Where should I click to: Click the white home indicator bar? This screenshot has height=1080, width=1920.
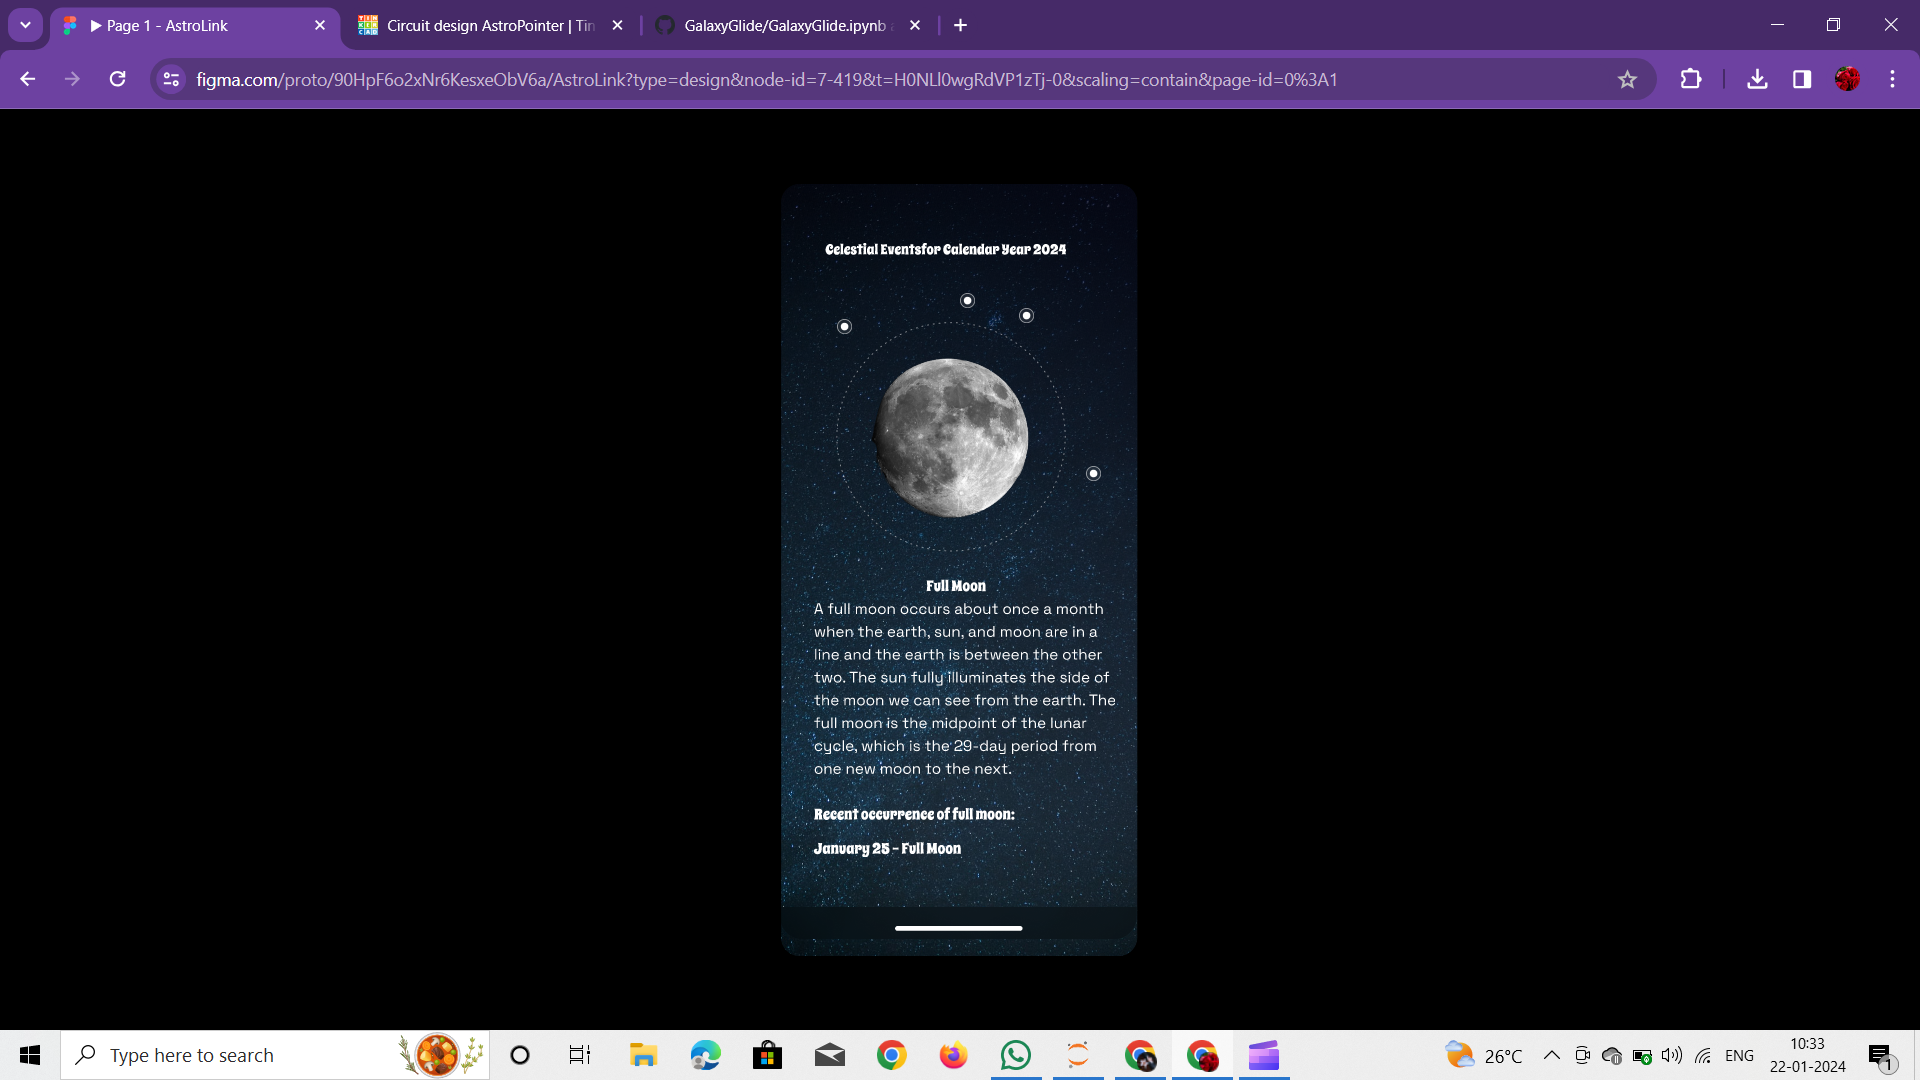tap(958, 928)
